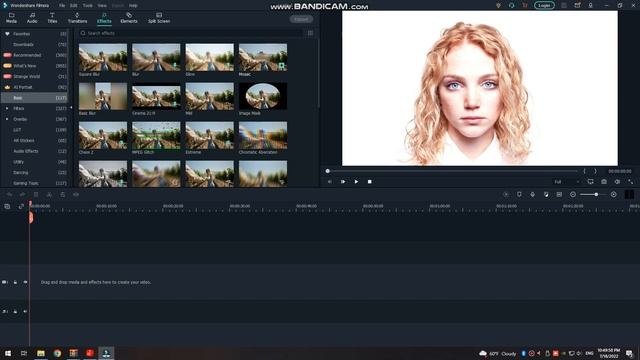This screenshot has height=360, width=640.
Task: Click the timeline split scissors icon
Action: [x=49, y=195]
